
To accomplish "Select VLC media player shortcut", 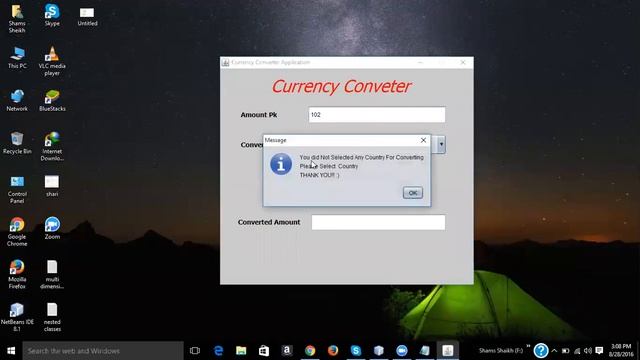I will (x=52, y=61).
